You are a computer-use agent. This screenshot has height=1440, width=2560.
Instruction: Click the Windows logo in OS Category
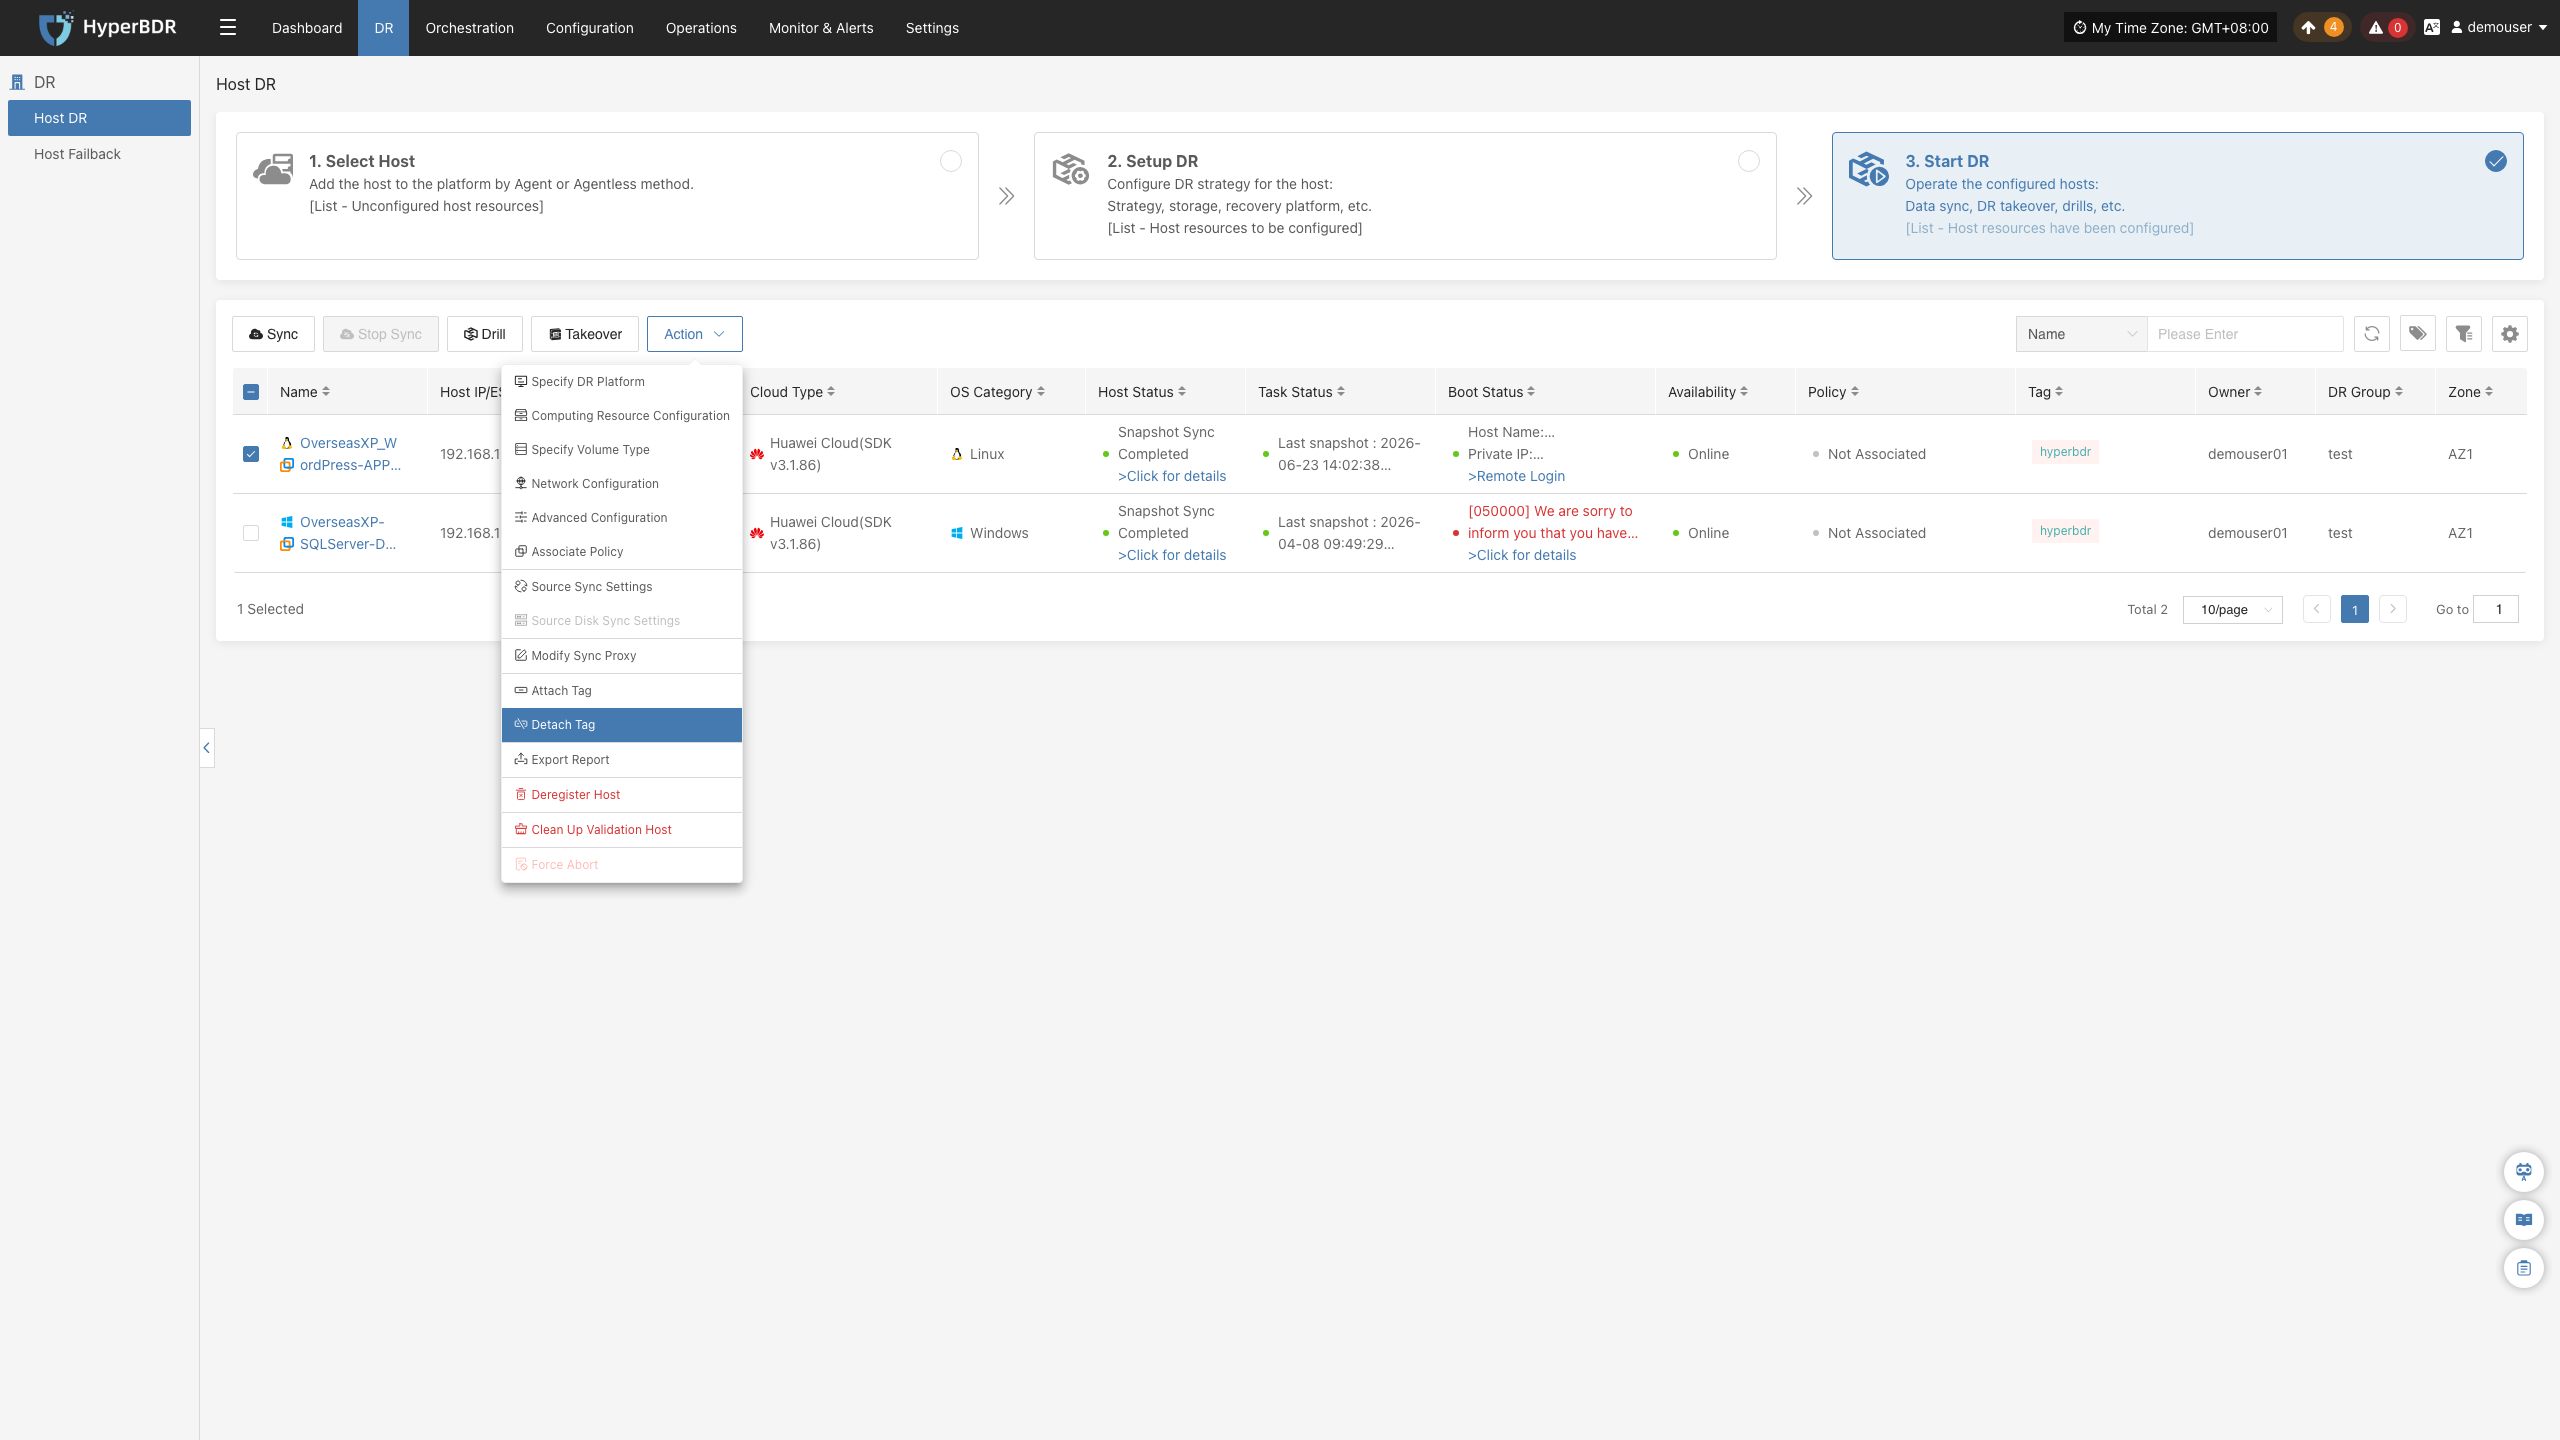coord(957,533)
